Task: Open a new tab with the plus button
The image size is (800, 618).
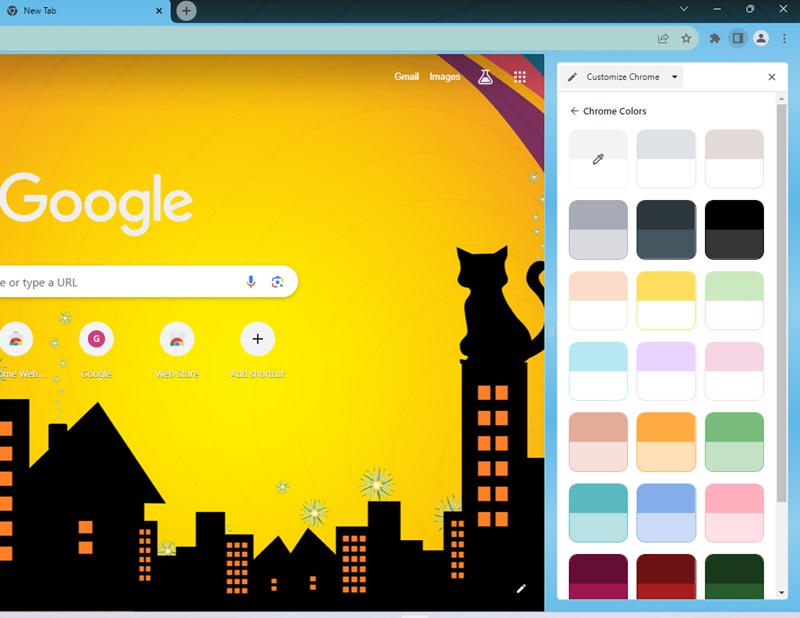Action: [x=186, y=11]
